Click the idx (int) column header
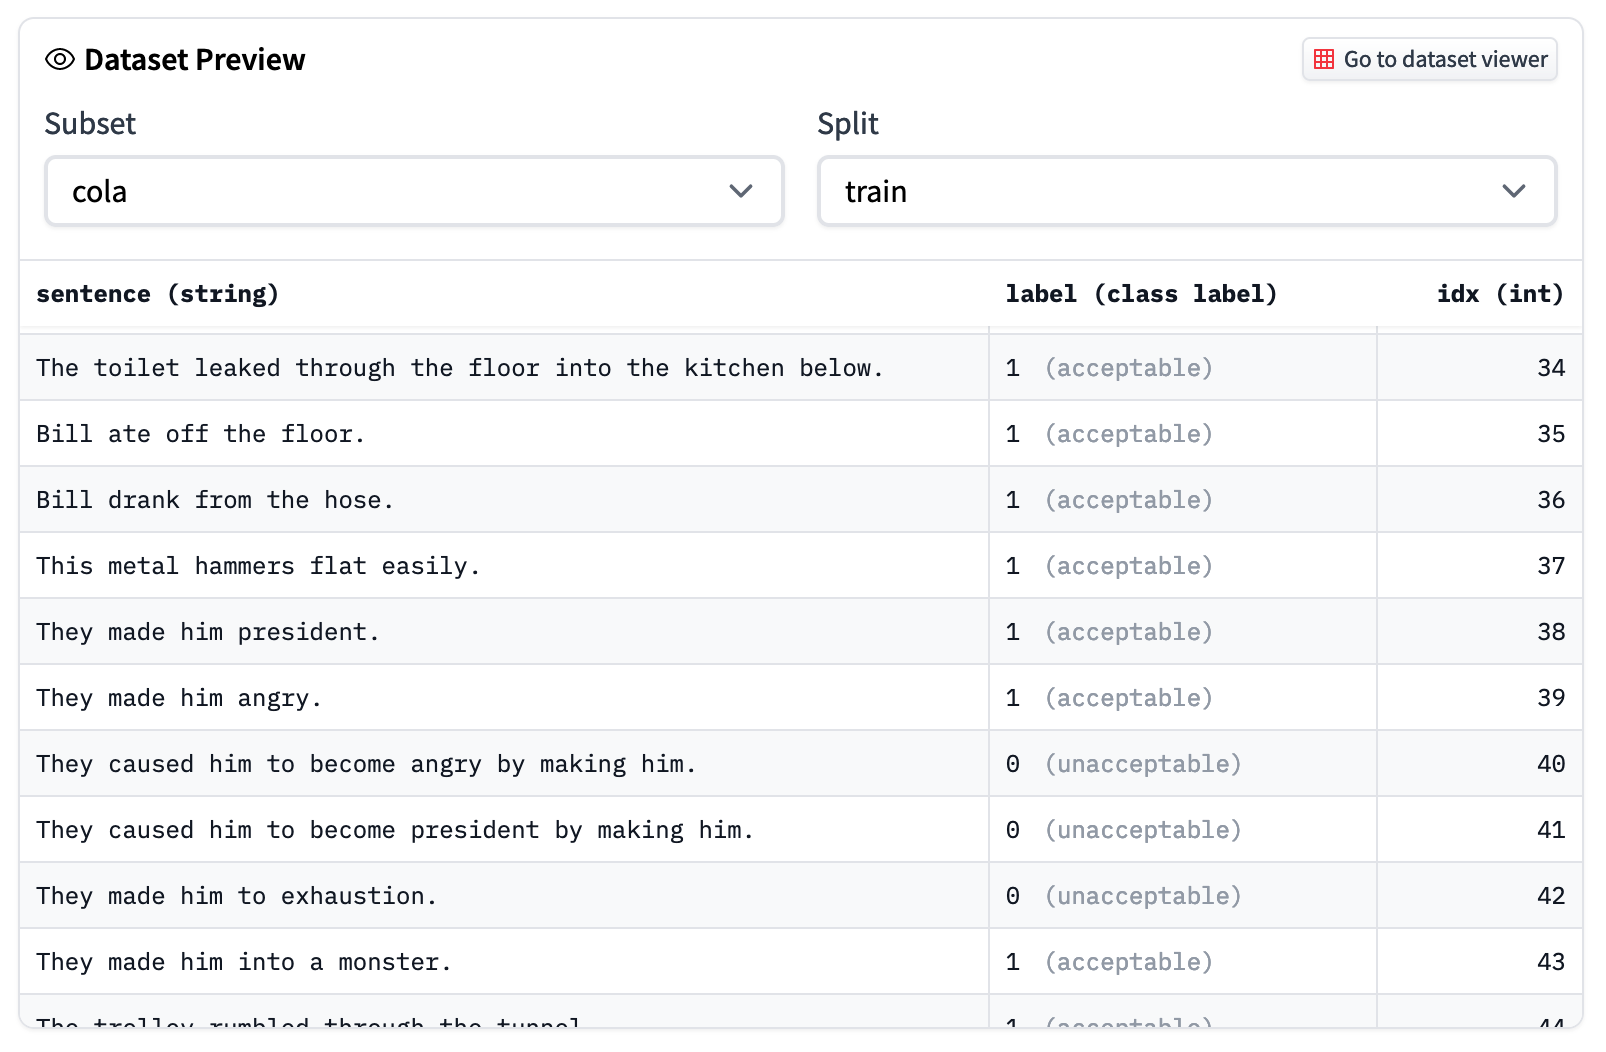This screenshot has width=1606, height=1052. point(1499,294)
